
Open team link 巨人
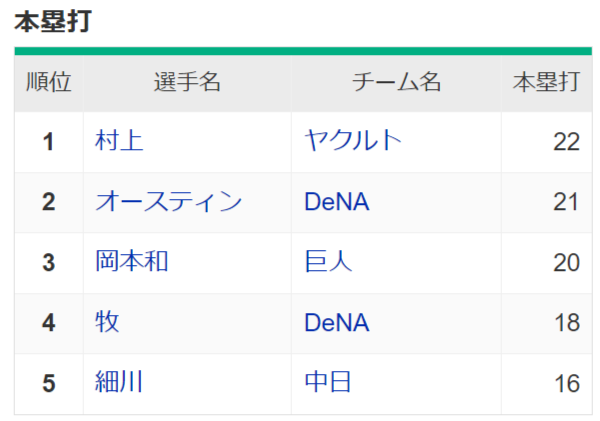pos(328,262)
